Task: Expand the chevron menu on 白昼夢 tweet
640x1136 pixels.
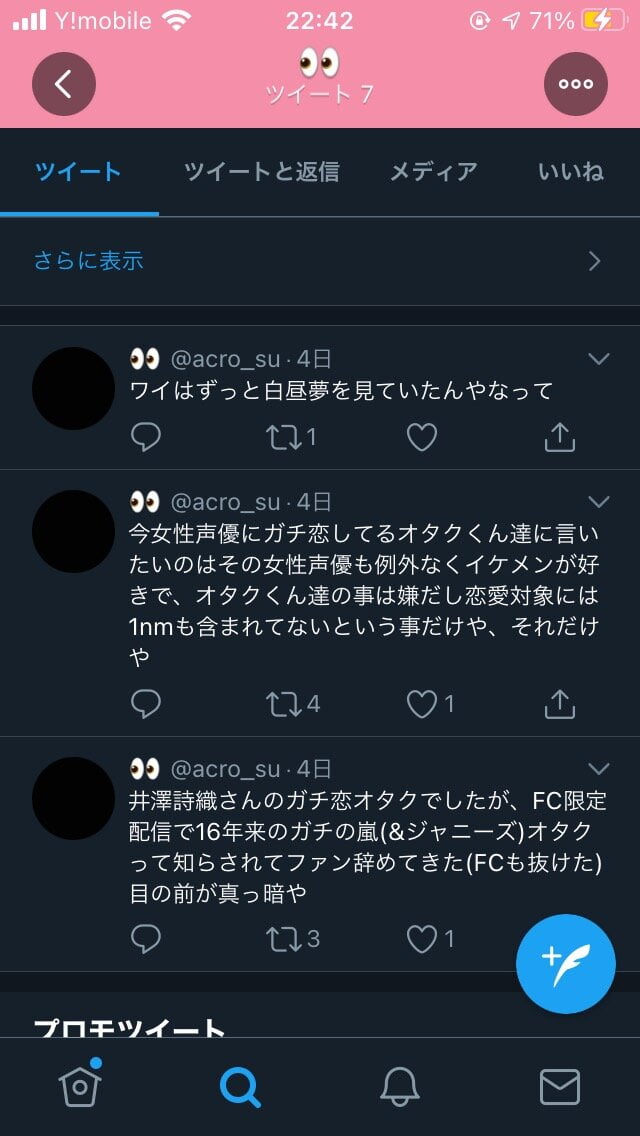Action: coord(599,359)
